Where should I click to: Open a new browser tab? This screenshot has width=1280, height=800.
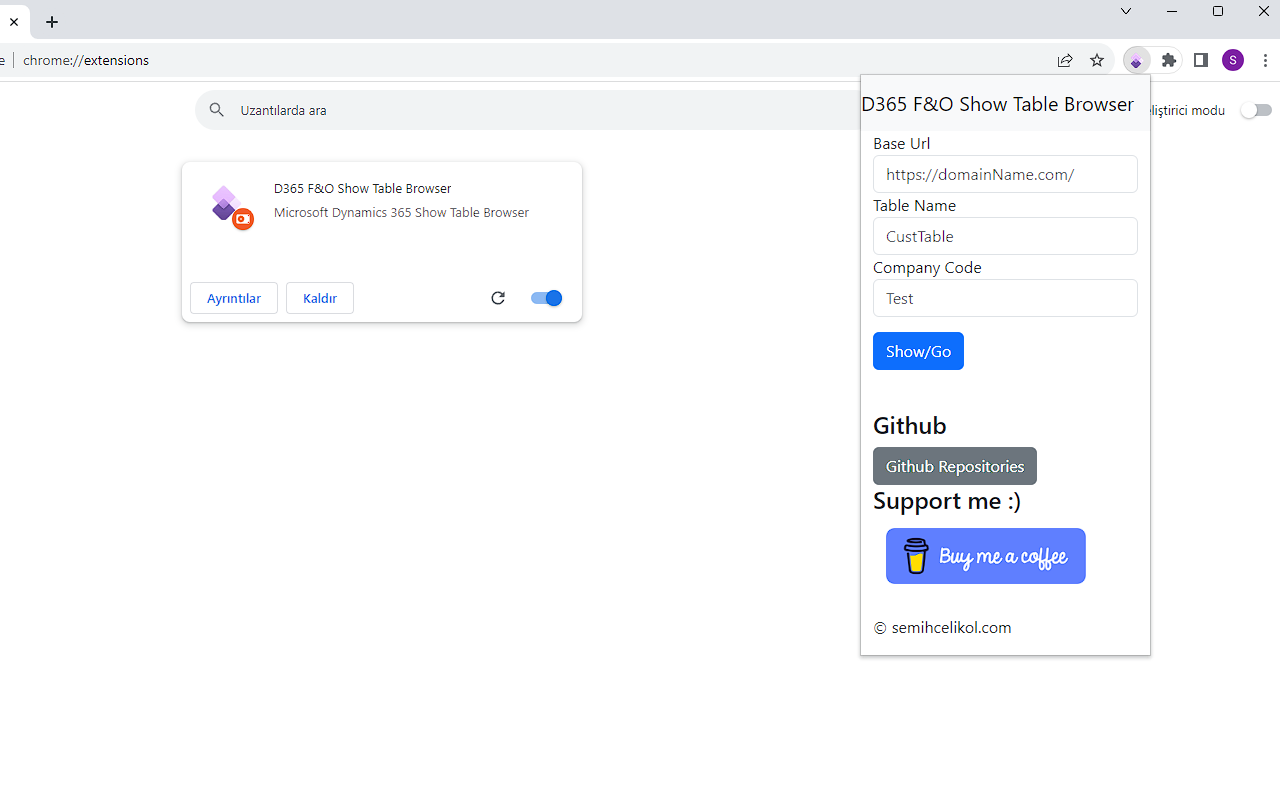point(52,21)
